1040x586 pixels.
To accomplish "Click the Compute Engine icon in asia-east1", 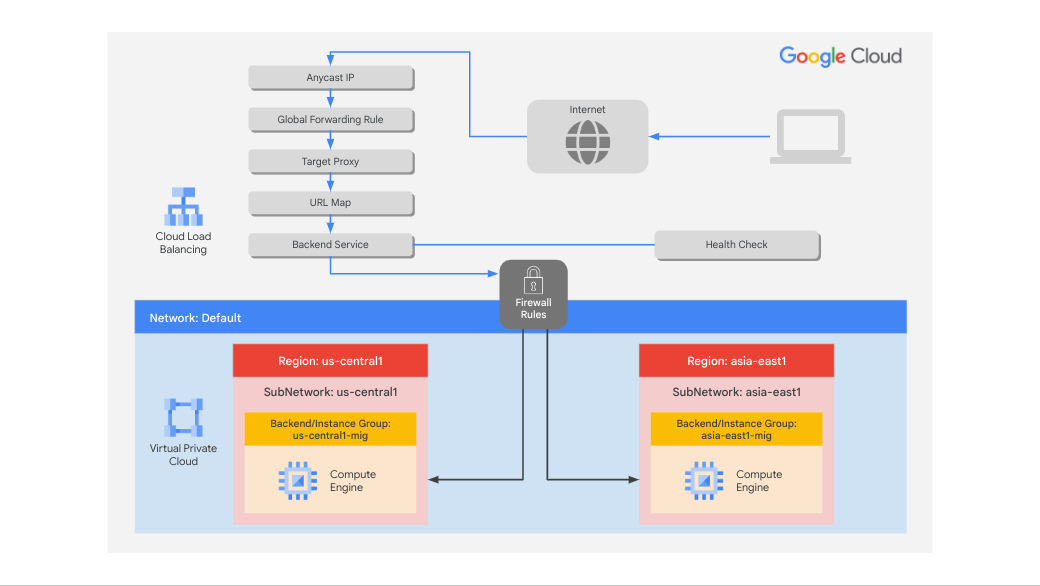I will [704, 481].
